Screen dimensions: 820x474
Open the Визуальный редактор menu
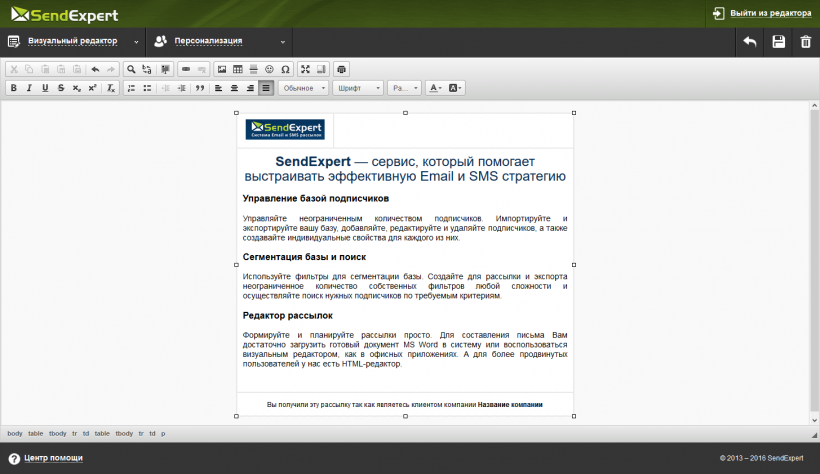point(73,41)
